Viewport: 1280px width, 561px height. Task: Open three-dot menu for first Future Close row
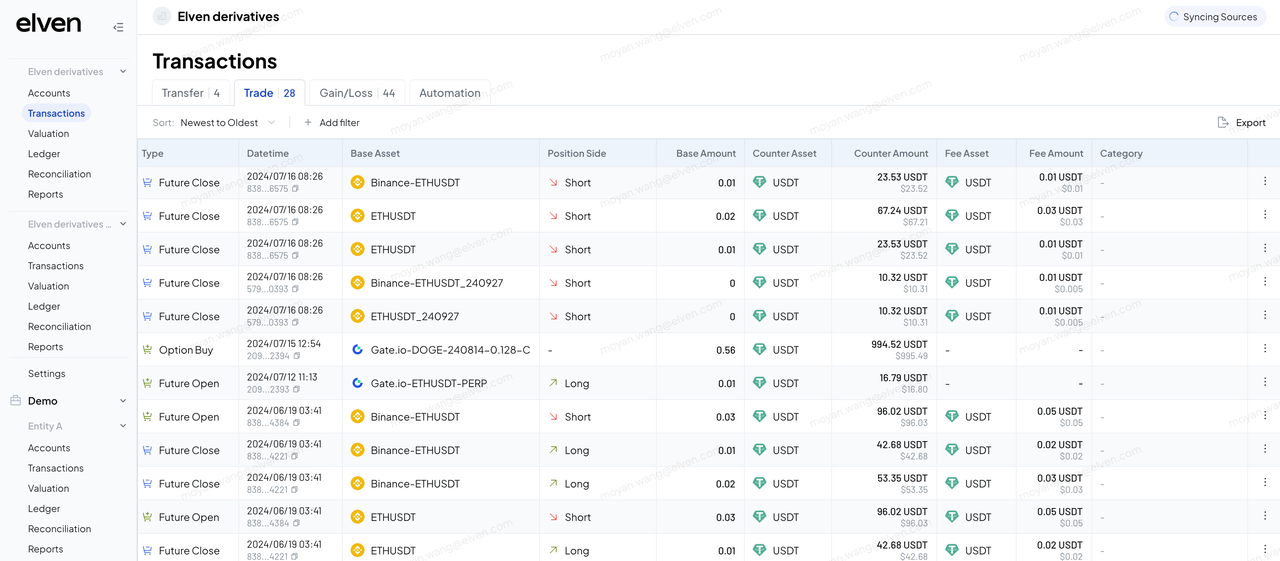(1264, 182)
